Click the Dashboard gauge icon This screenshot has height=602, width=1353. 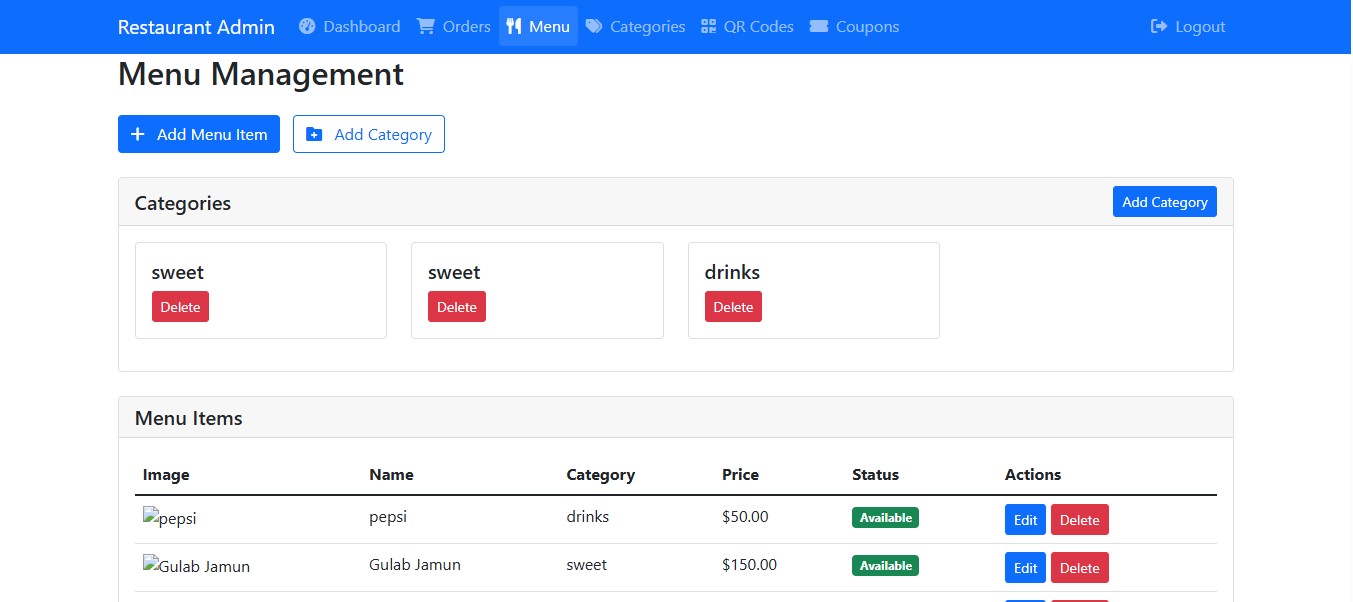click(307, 27)
